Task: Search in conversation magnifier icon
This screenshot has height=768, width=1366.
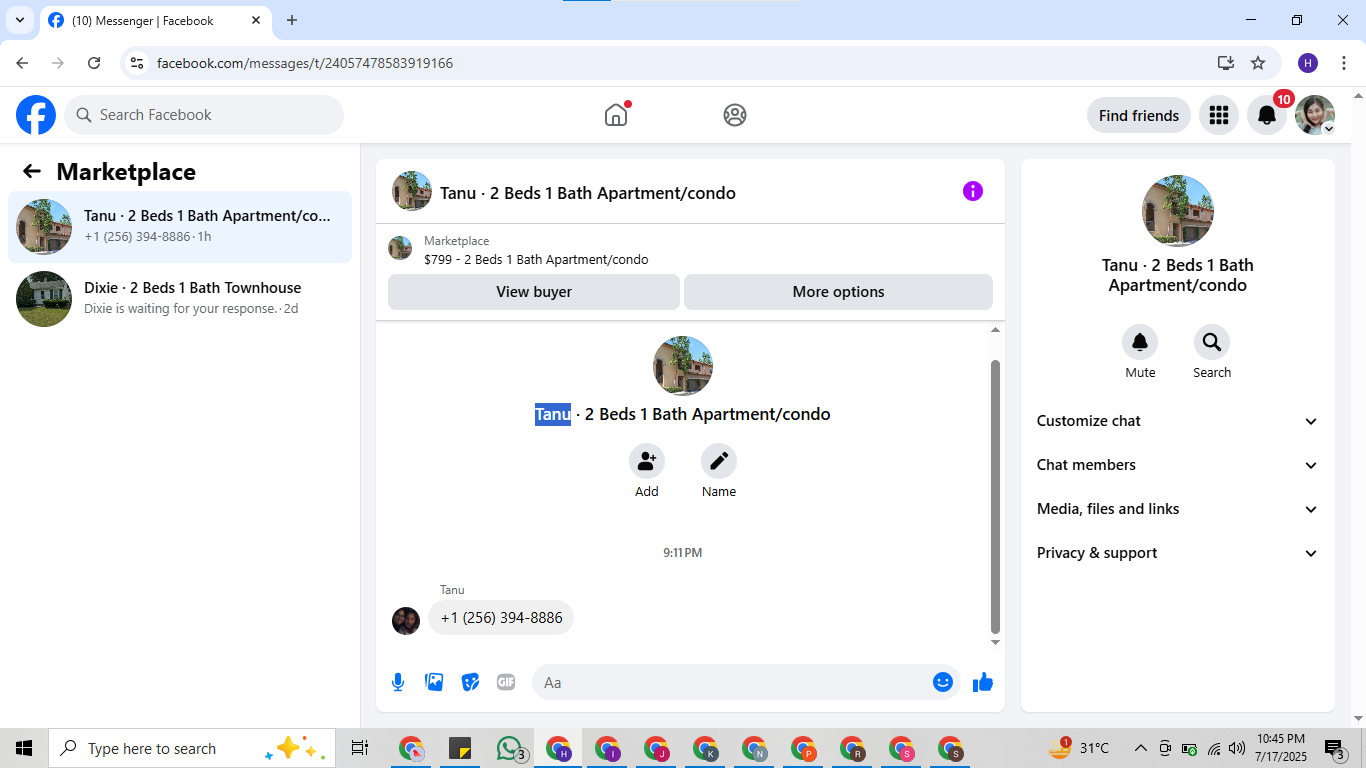Action: (x=1212, y=343)
